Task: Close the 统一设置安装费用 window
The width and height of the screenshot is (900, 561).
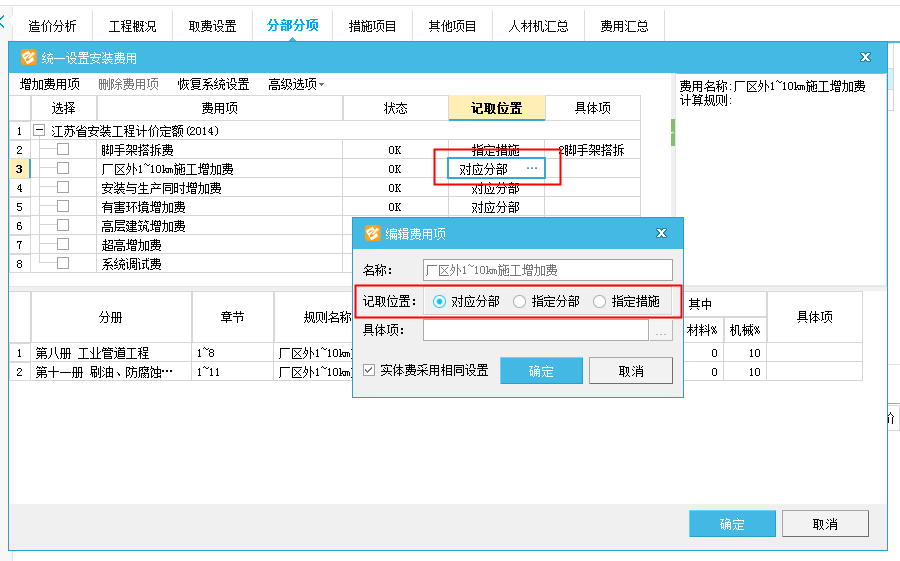Action: pyautogui.click(x=865, y=58)
